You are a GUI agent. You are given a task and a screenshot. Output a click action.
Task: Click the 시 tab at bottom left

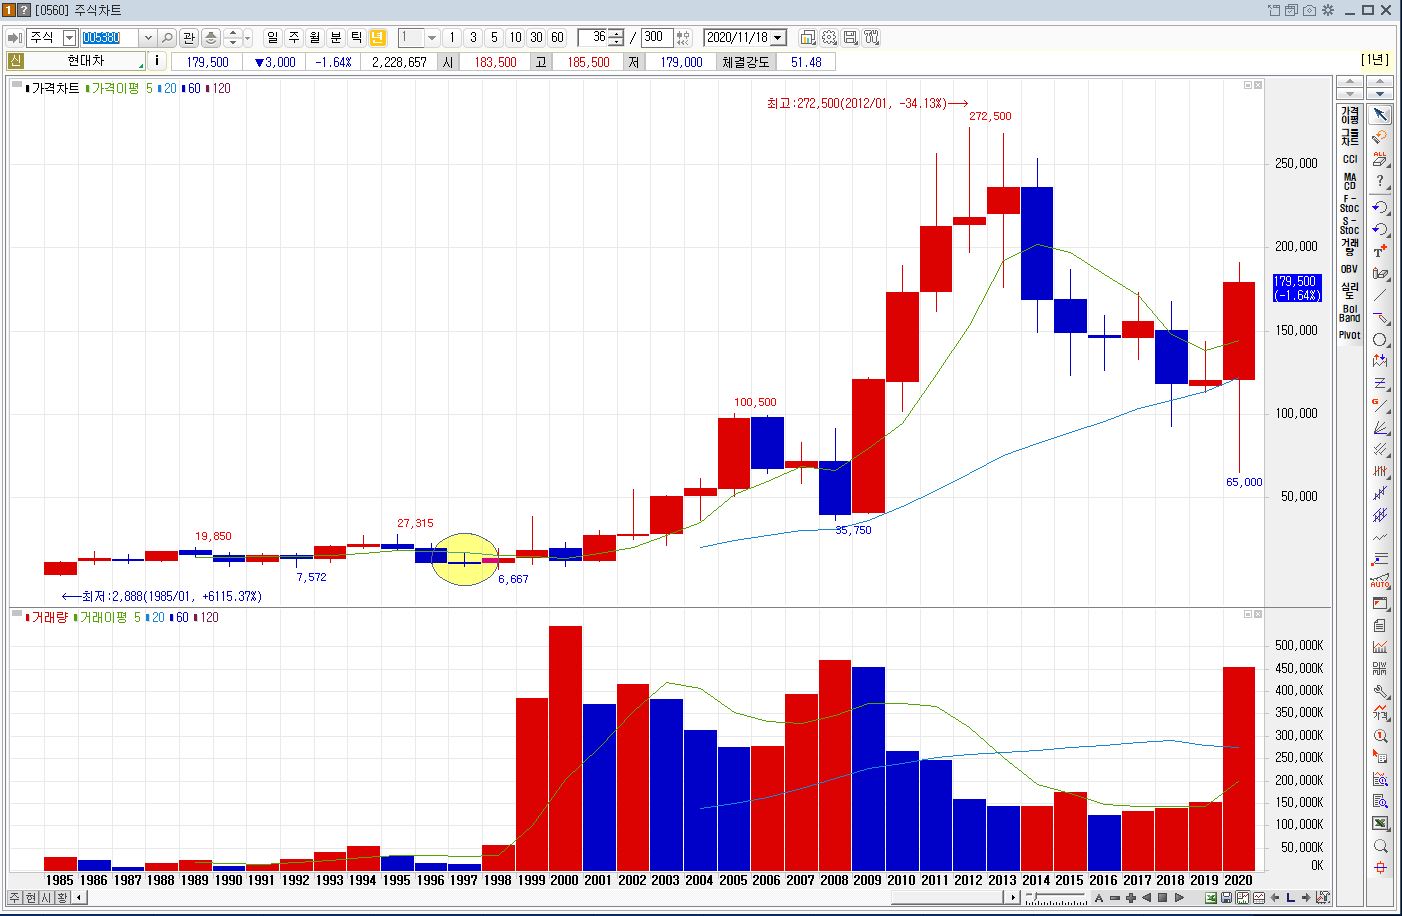coord(47,898)
